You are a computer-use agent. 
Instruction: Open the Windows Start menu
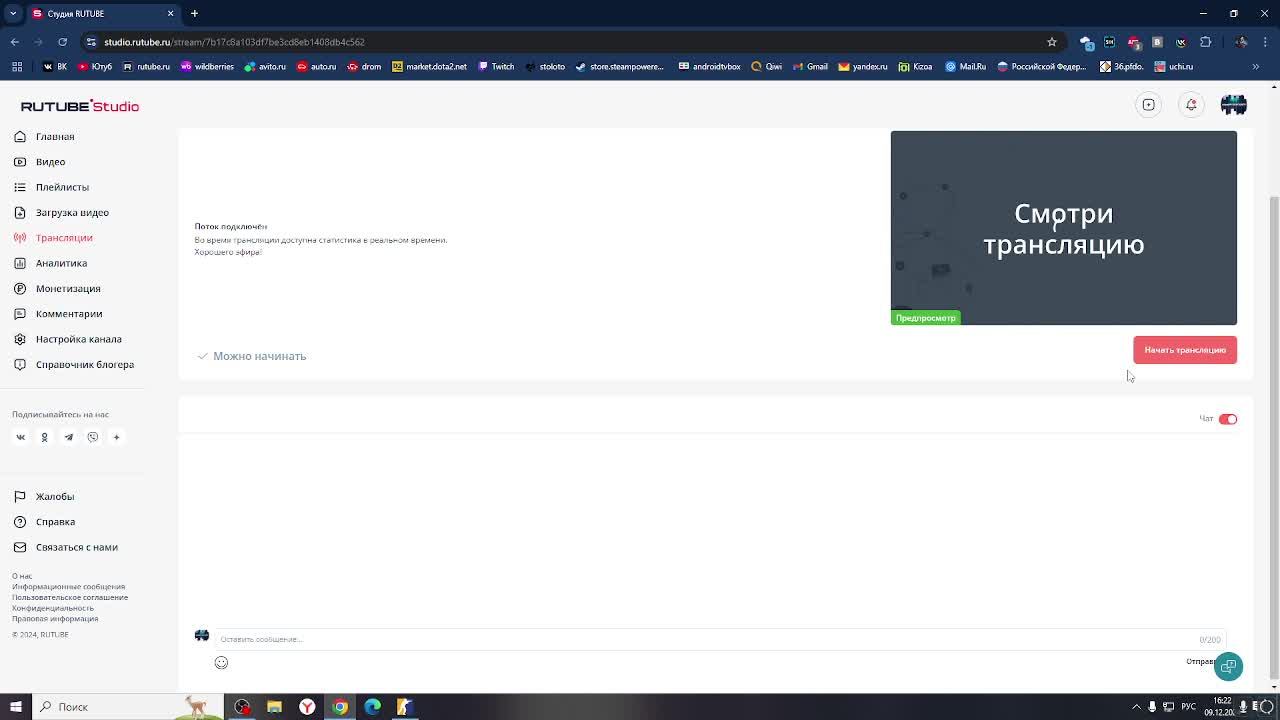(x=15, y=707)
